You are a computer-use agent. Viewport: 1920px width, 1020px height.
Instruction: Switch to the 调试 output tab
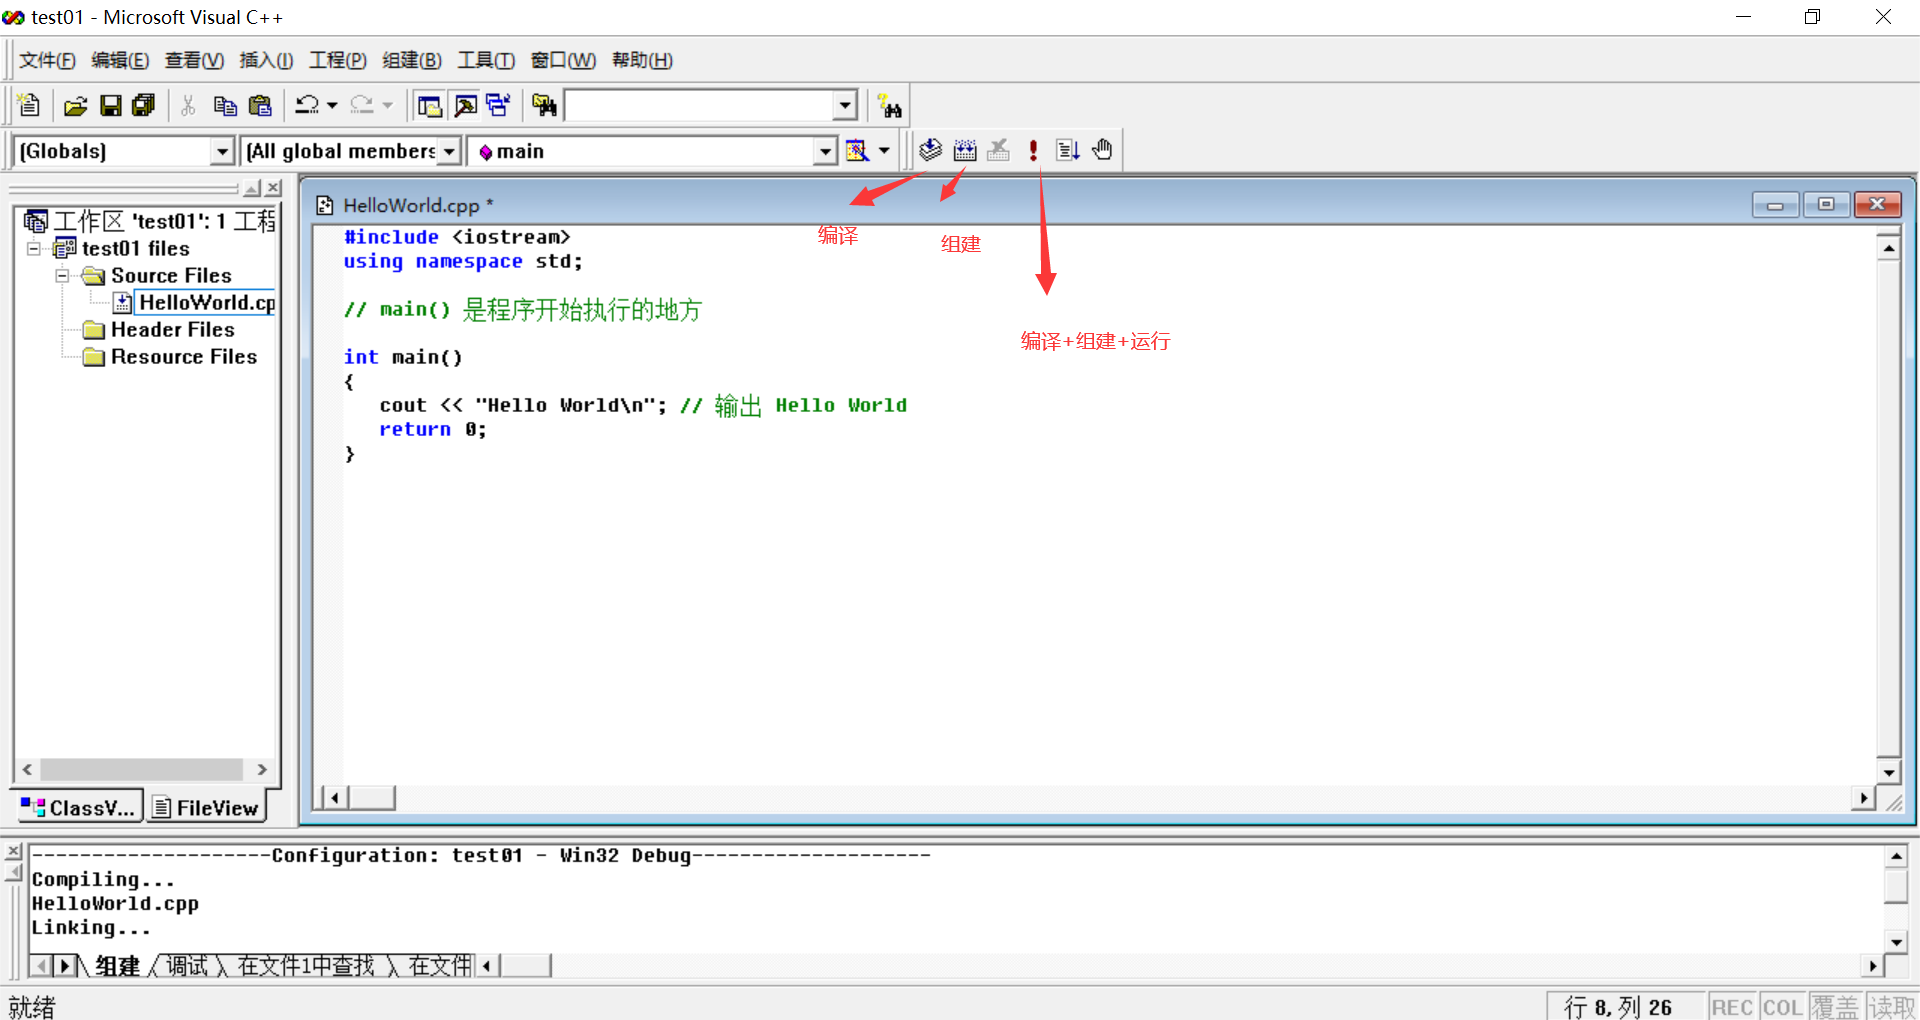(186, 965)
